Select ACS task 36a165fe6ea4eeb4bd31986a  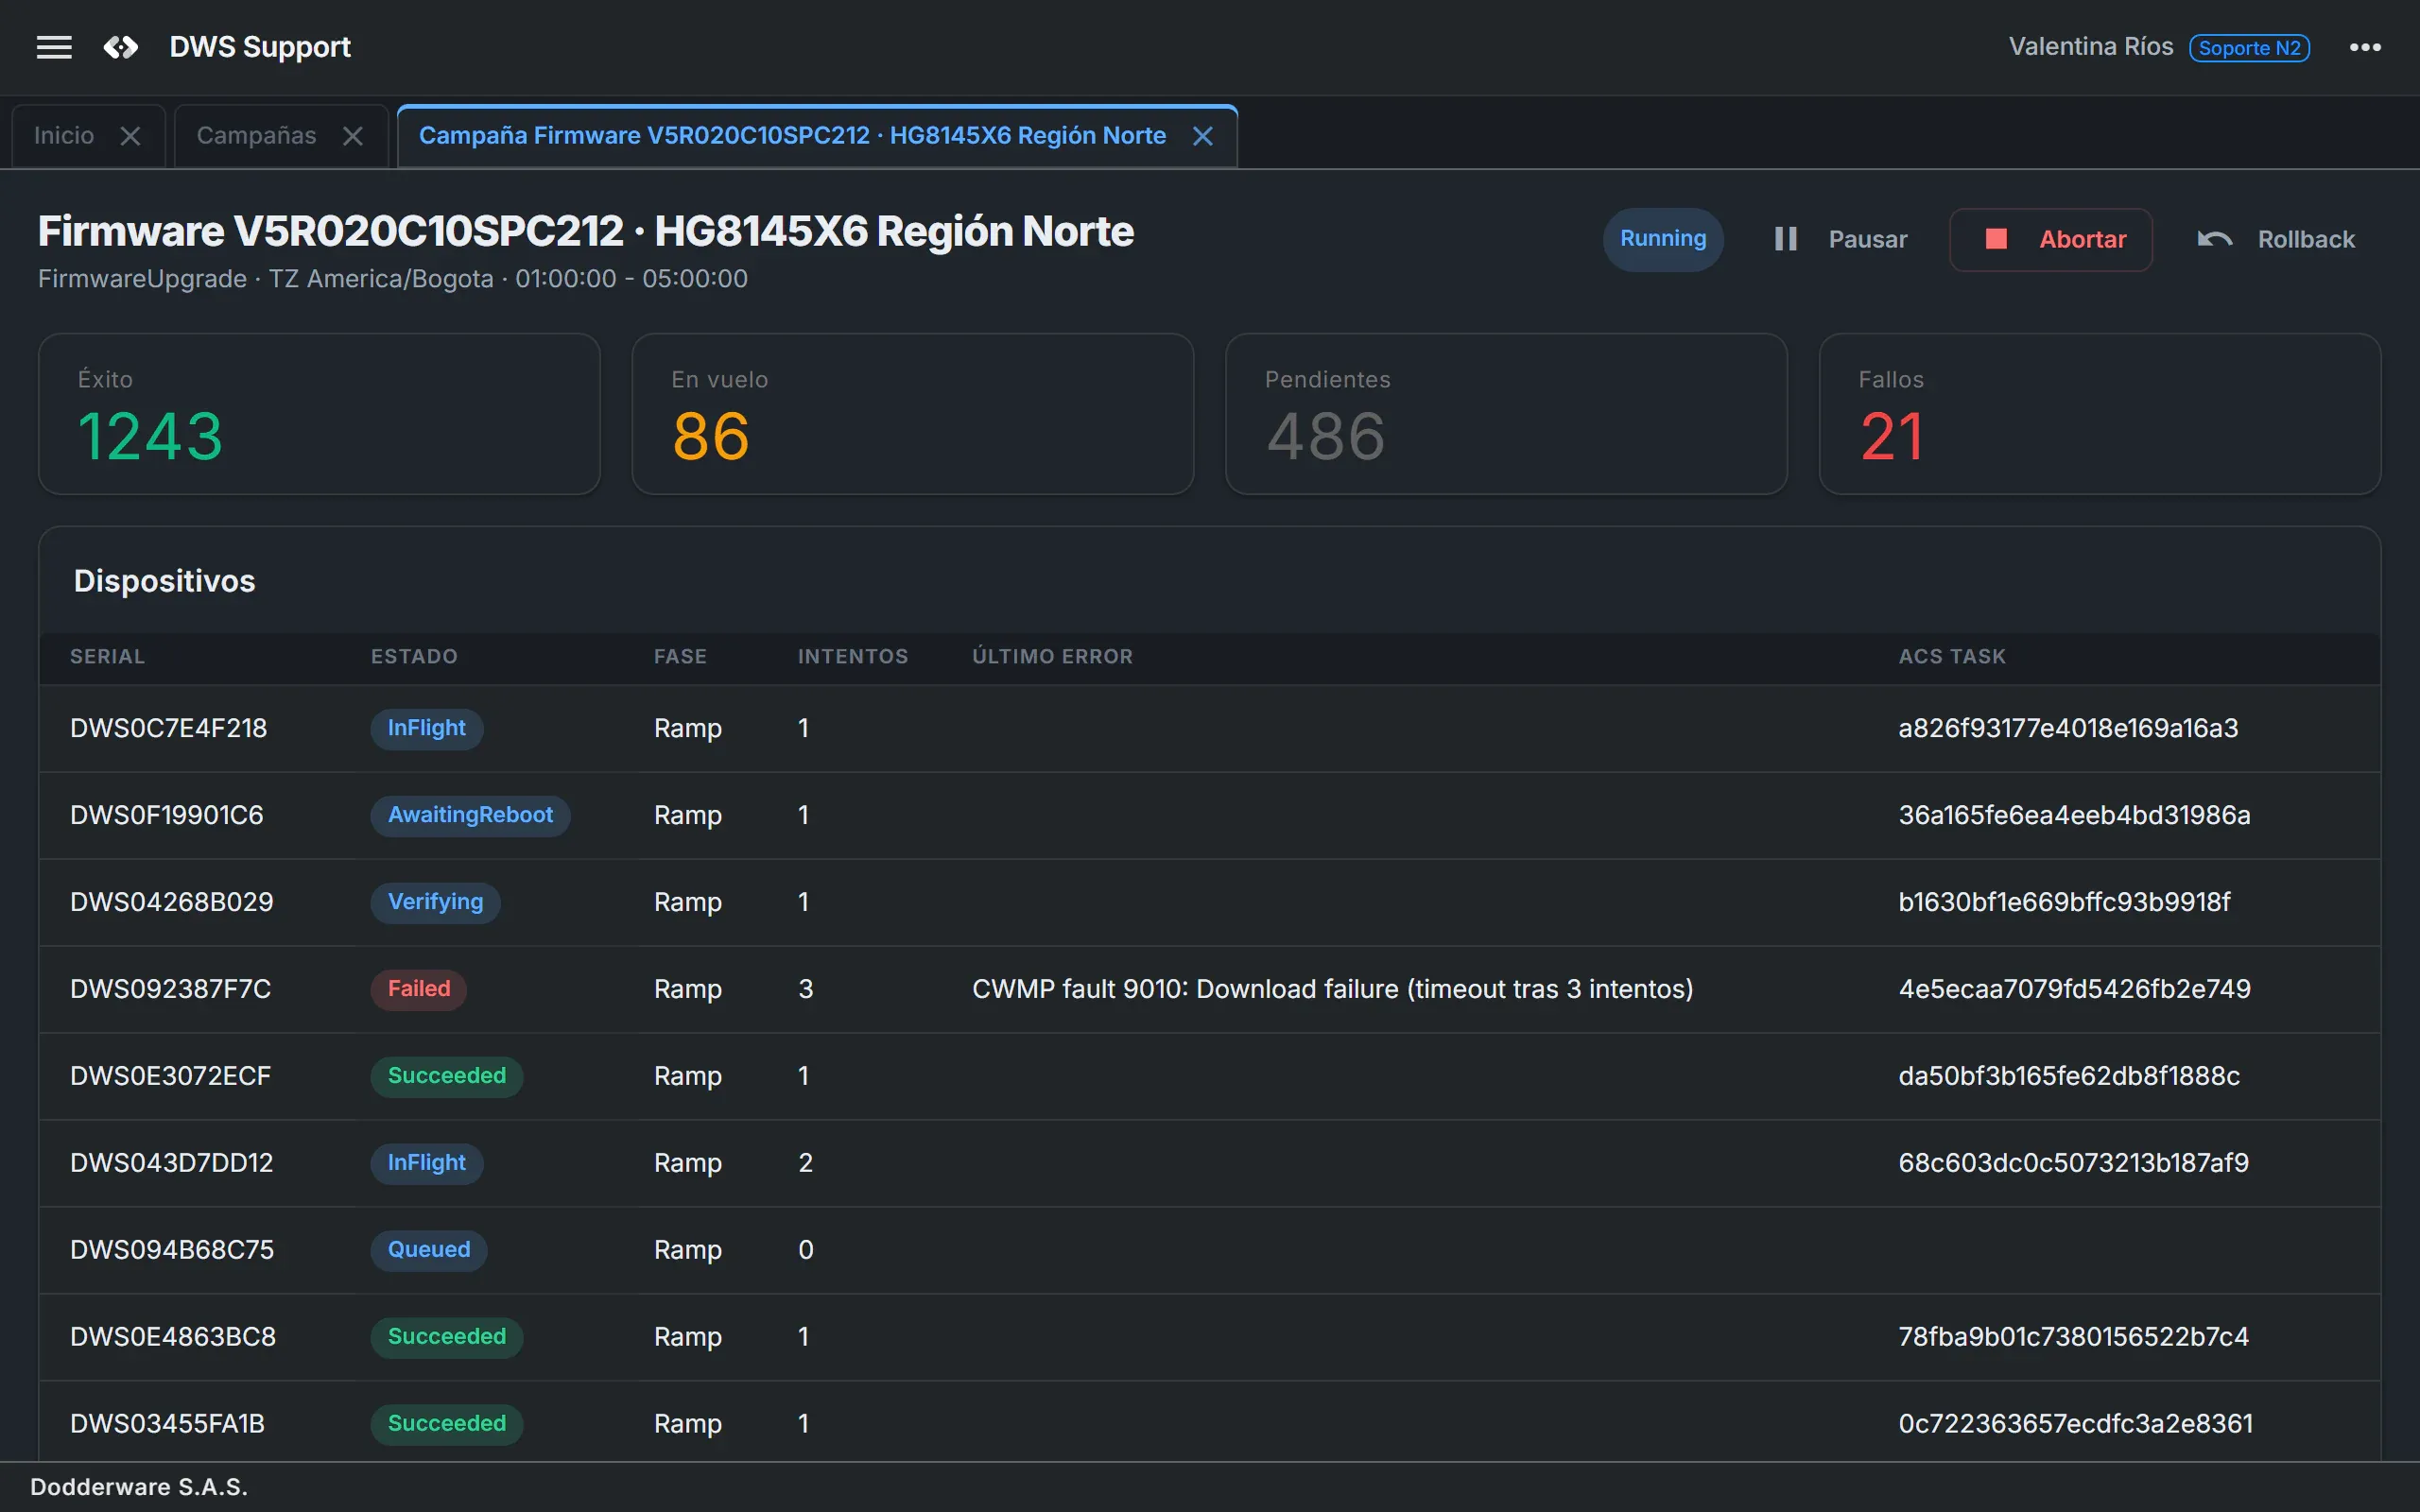pyautogui.click(x=2075, y=815)
